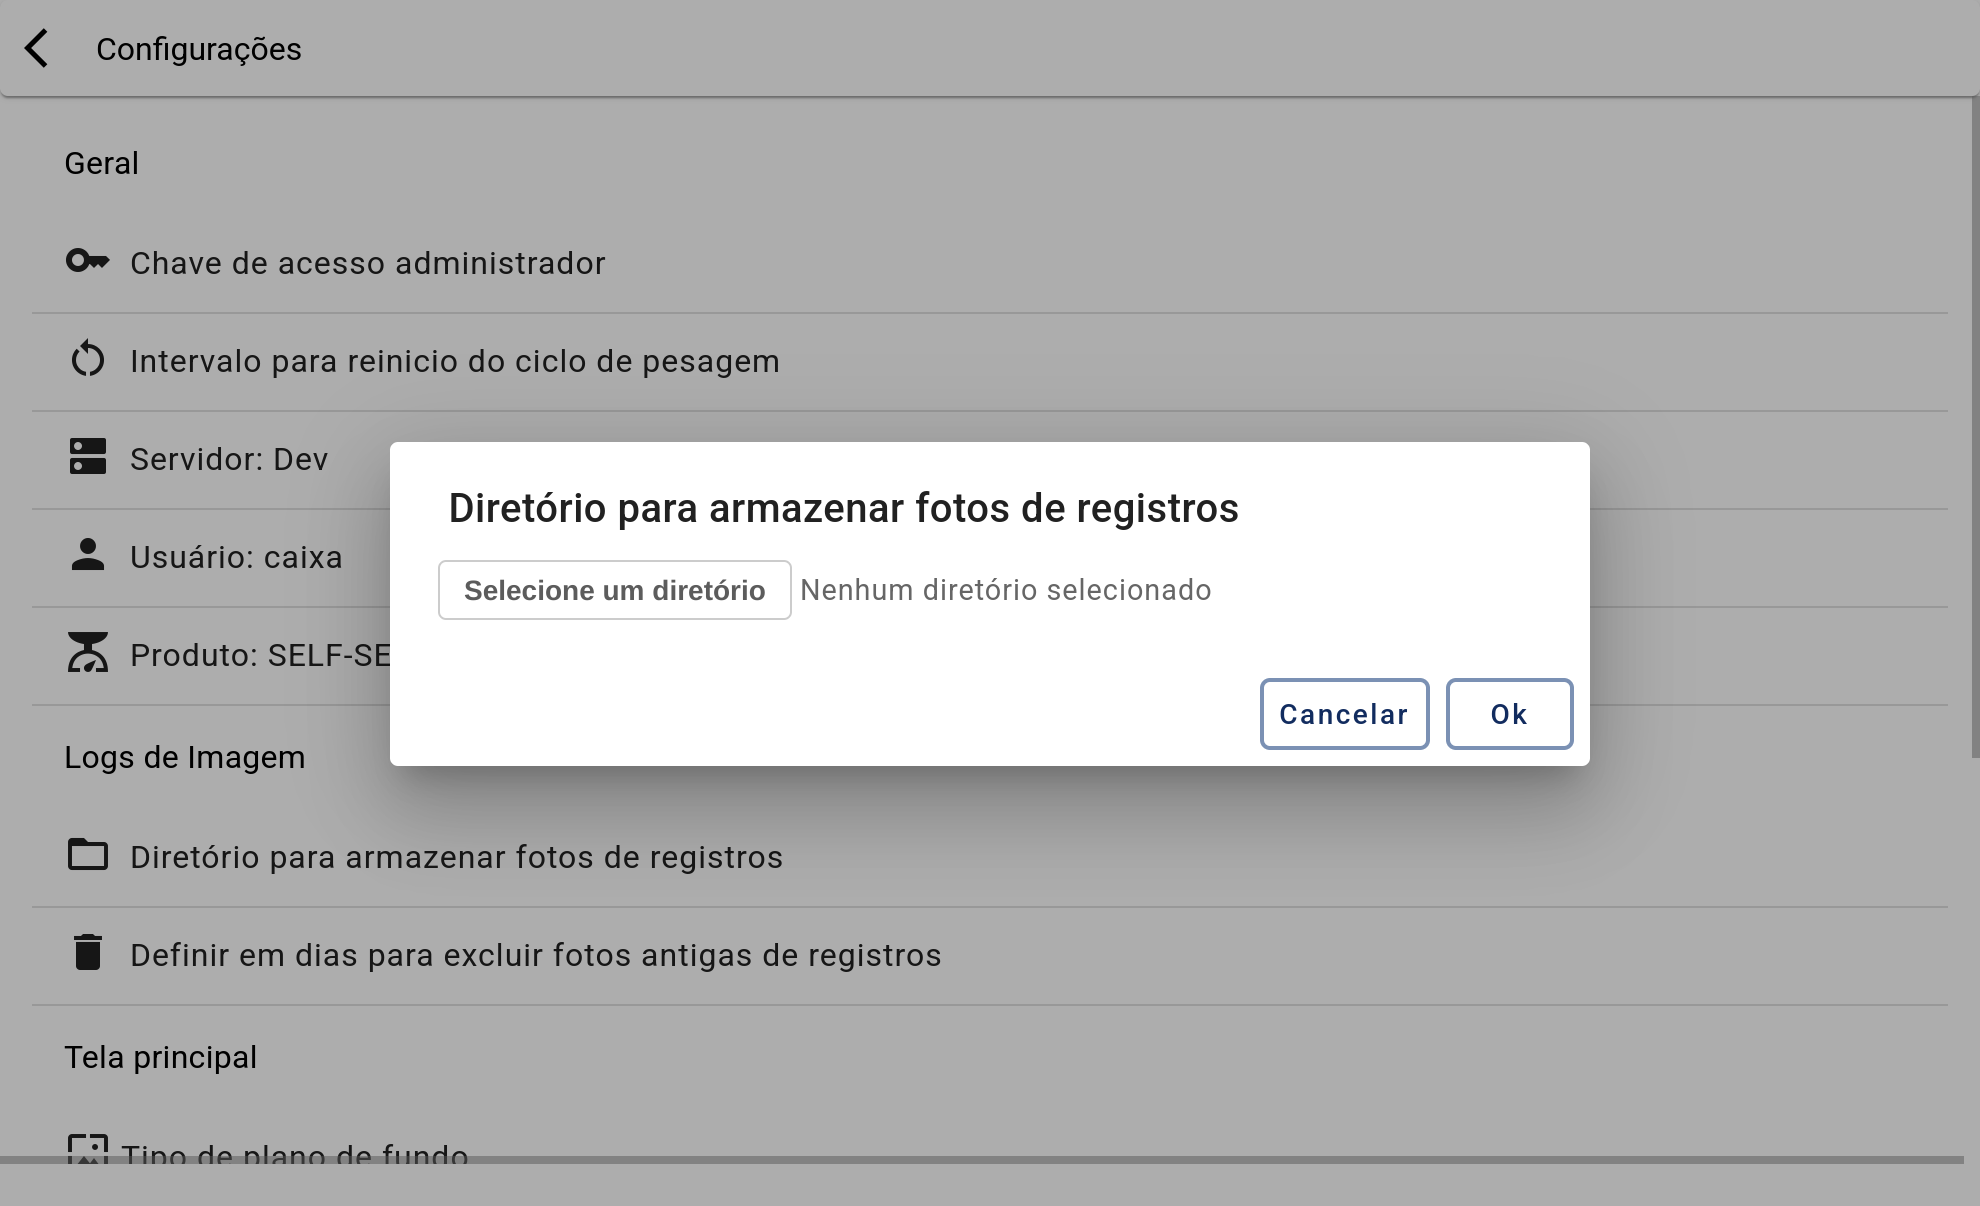The width and height of the screenshot is (1980, 1206).
Task: Open Chave de acesso administrador setting
Action: [x=990, y=264]
